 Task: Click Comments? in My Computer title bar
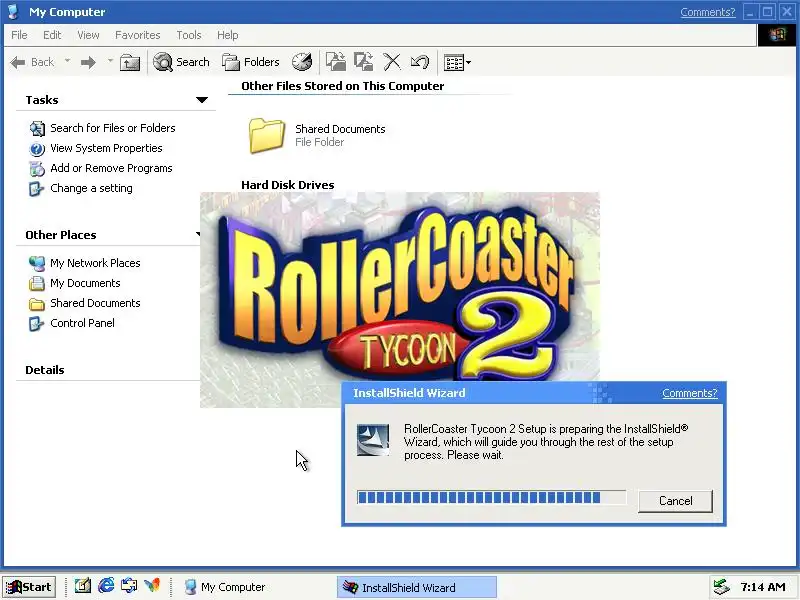(x=708, y=12)
